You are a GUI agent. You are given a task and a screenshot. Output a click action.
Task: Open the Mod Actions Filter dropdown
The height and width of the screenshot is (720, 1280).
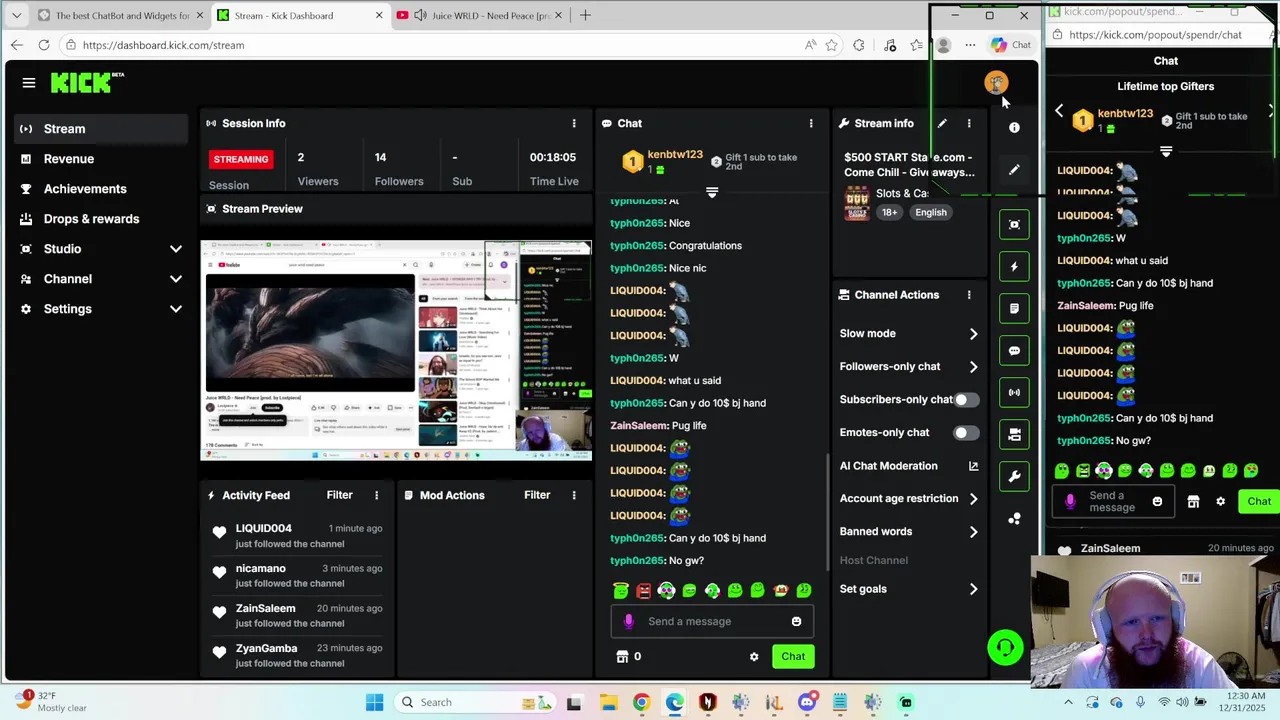(x=537, y=495)
